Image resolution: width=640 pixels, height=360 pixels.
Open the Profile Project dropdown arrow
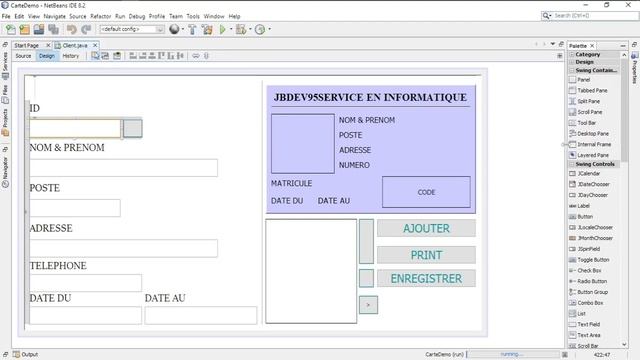(269, 29)
